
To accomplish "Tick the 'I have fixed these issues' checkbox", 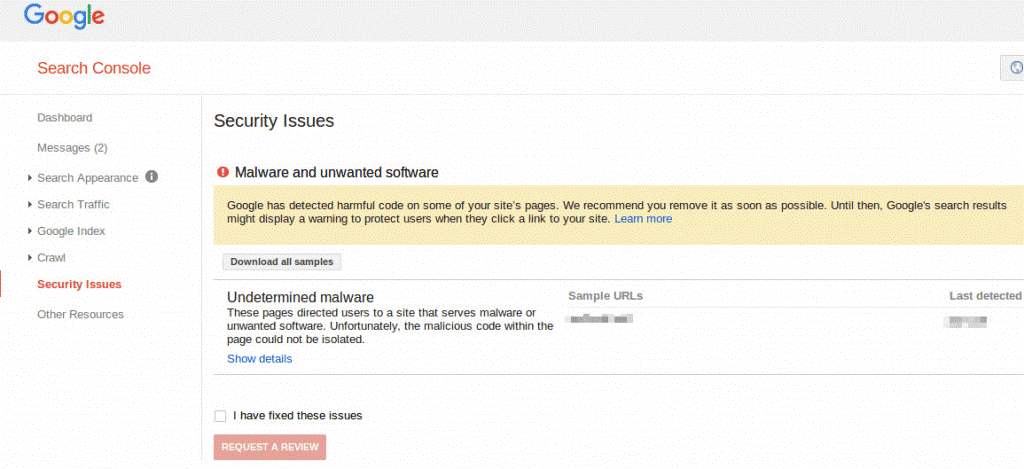I will [x=220, y=416].
